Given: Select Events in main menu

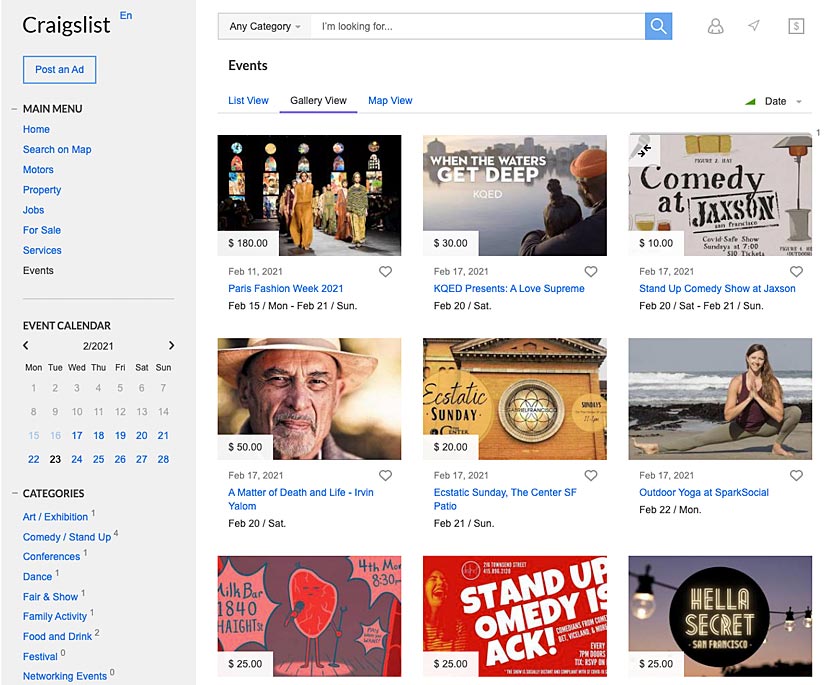Looking at the screenshot, I should 38,270.
